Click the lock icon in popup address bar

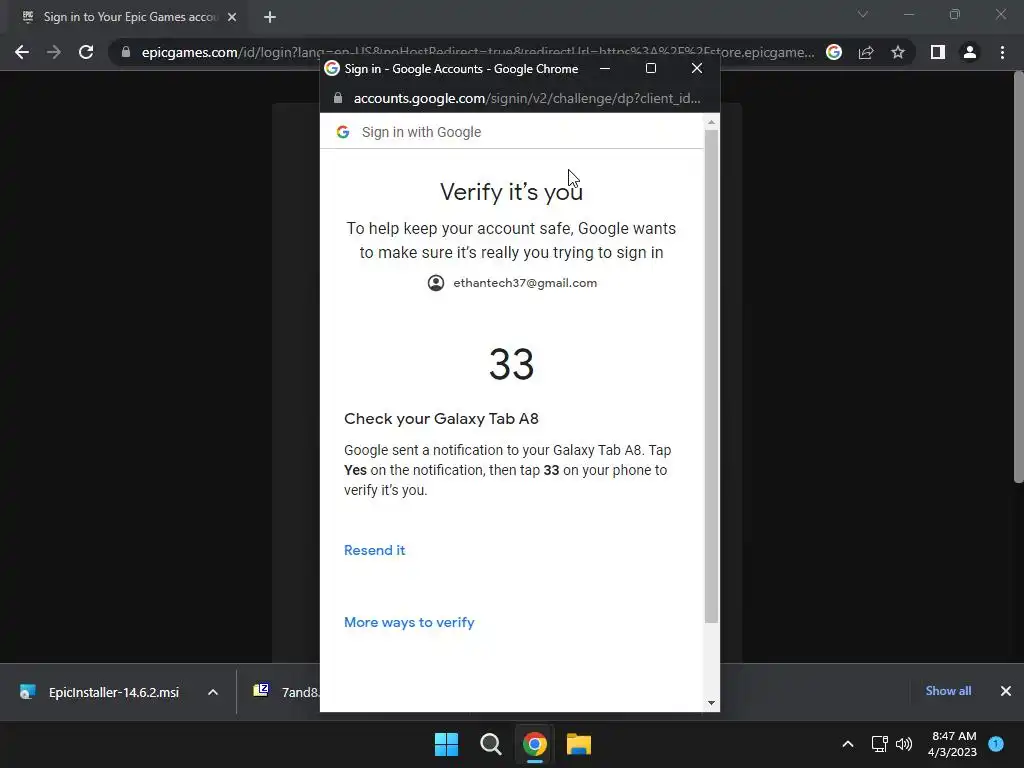338,98
